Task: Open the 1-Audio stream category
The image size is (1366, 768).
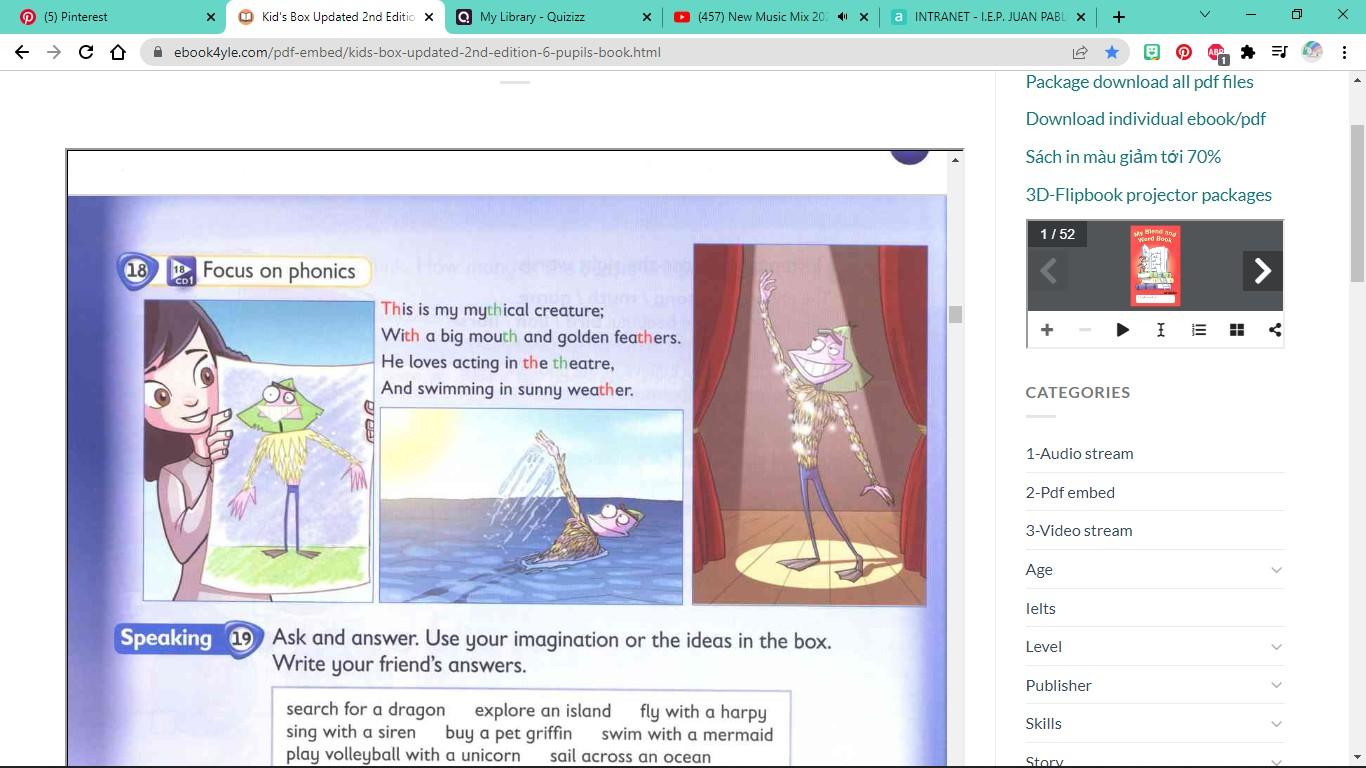Action: (1079, 453)
